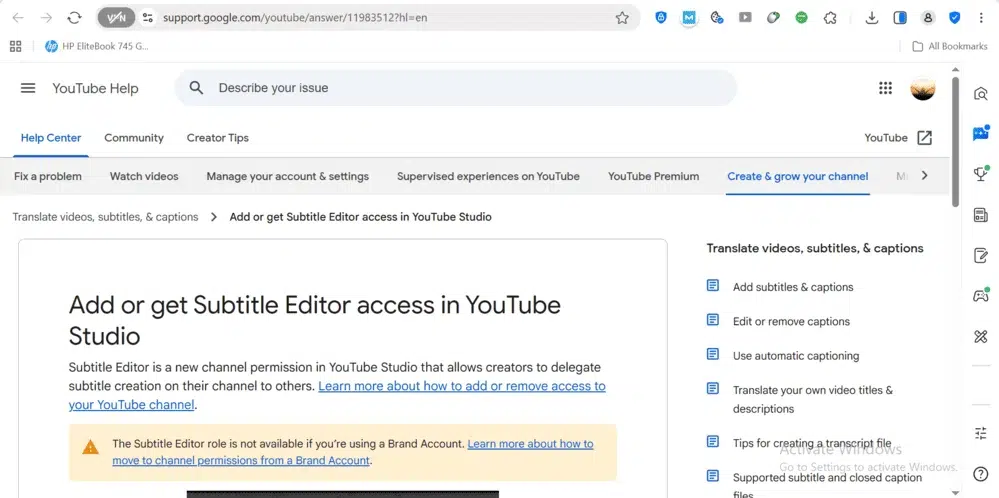The image size is (999, 498).
Task: Open the browser three-dot menu
Action: (x=981, y=18)
